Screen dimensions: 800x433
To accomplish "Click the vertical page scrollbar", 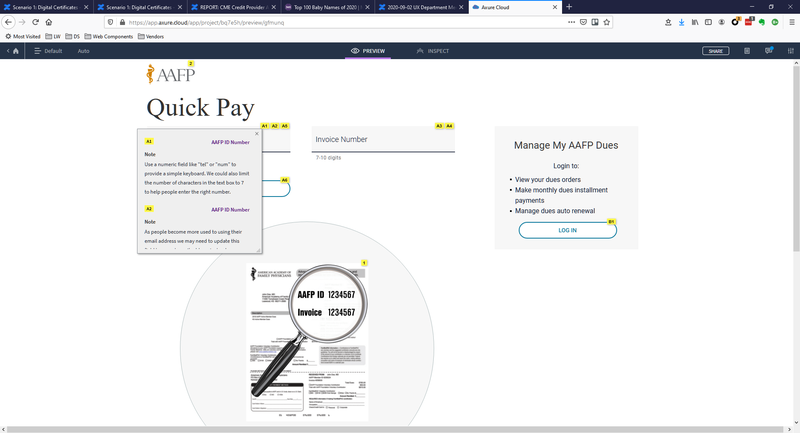I will pos(796,158).
